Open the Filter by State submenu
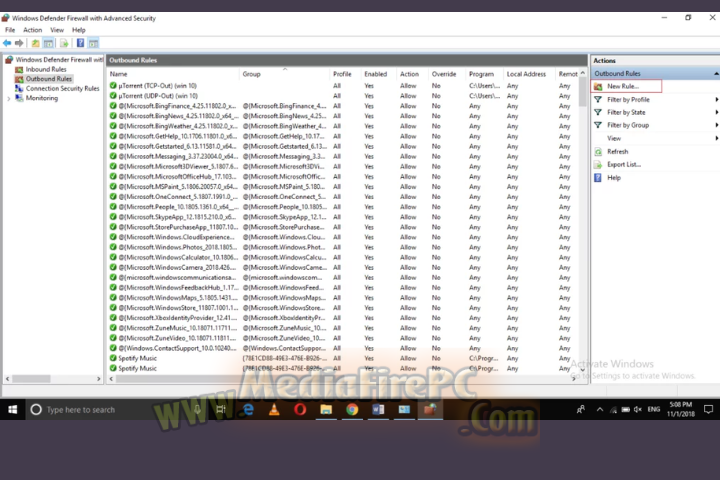Screen dimensions: 720x480 click(654, 112)
